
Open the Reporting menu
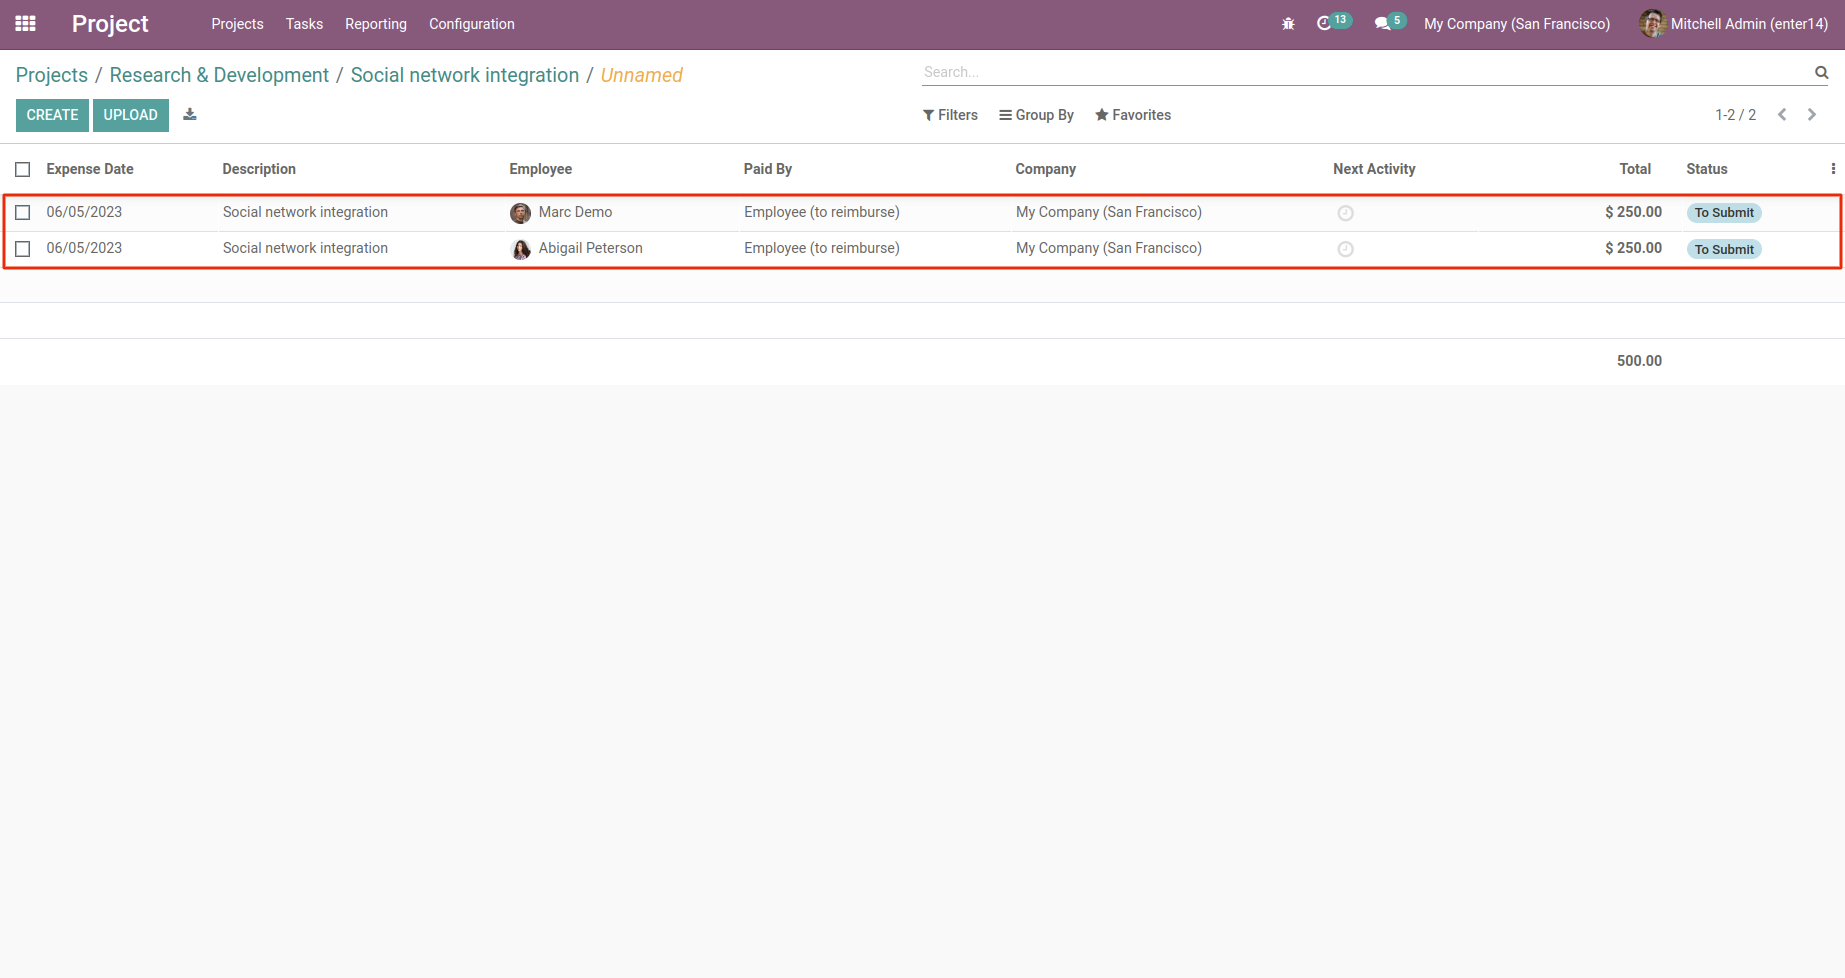[x=376, y=24]
